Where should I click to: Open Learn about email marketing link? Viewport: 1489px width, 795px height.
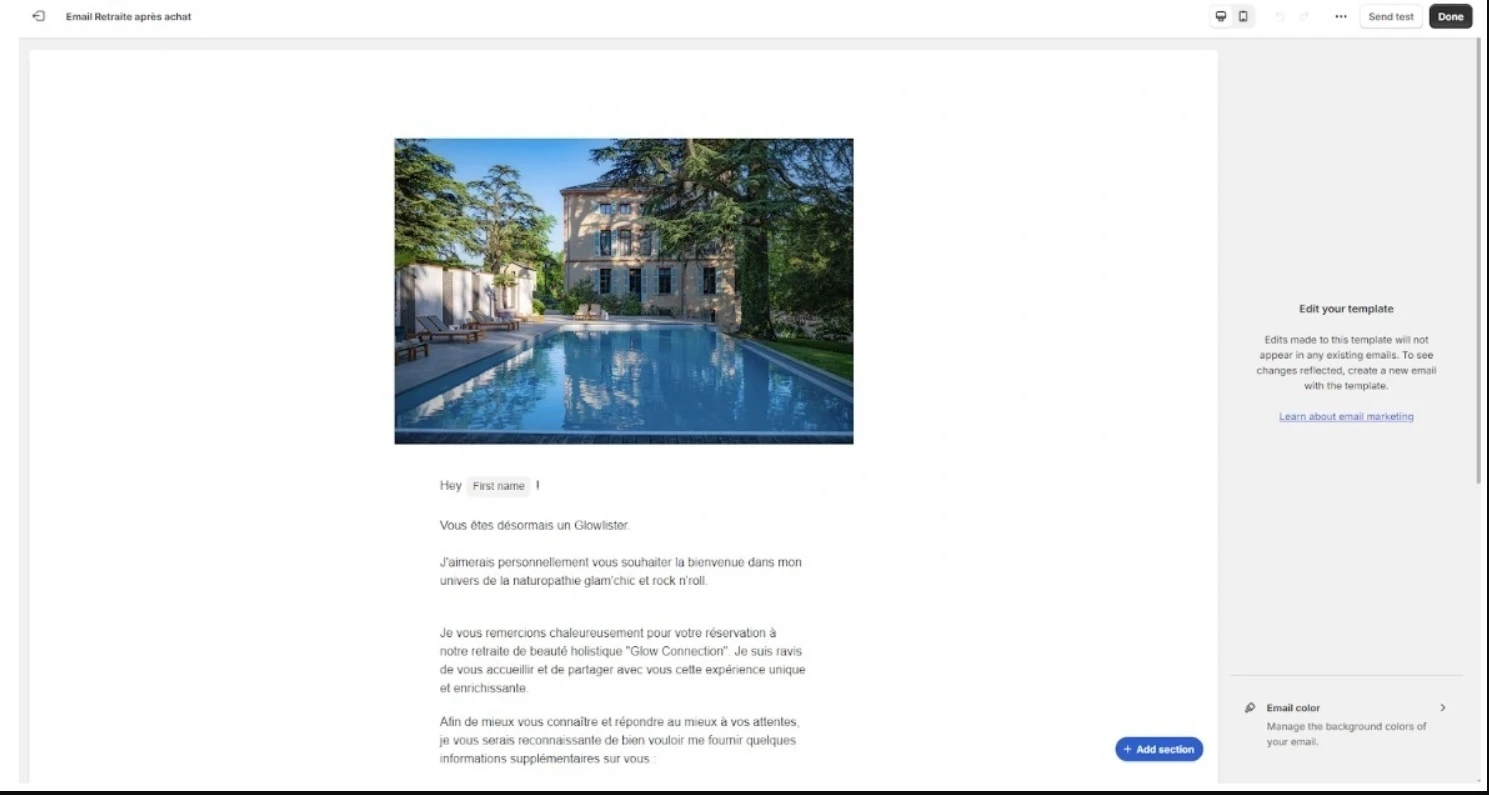(x=1346, y=417)
